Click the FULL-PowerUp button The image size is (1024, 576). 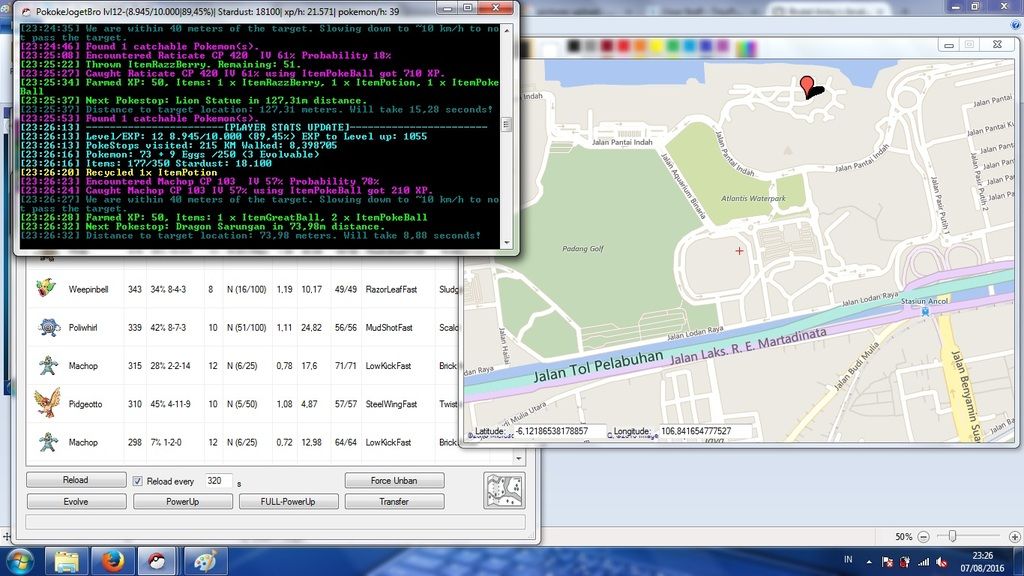click(x=288, y=502)
